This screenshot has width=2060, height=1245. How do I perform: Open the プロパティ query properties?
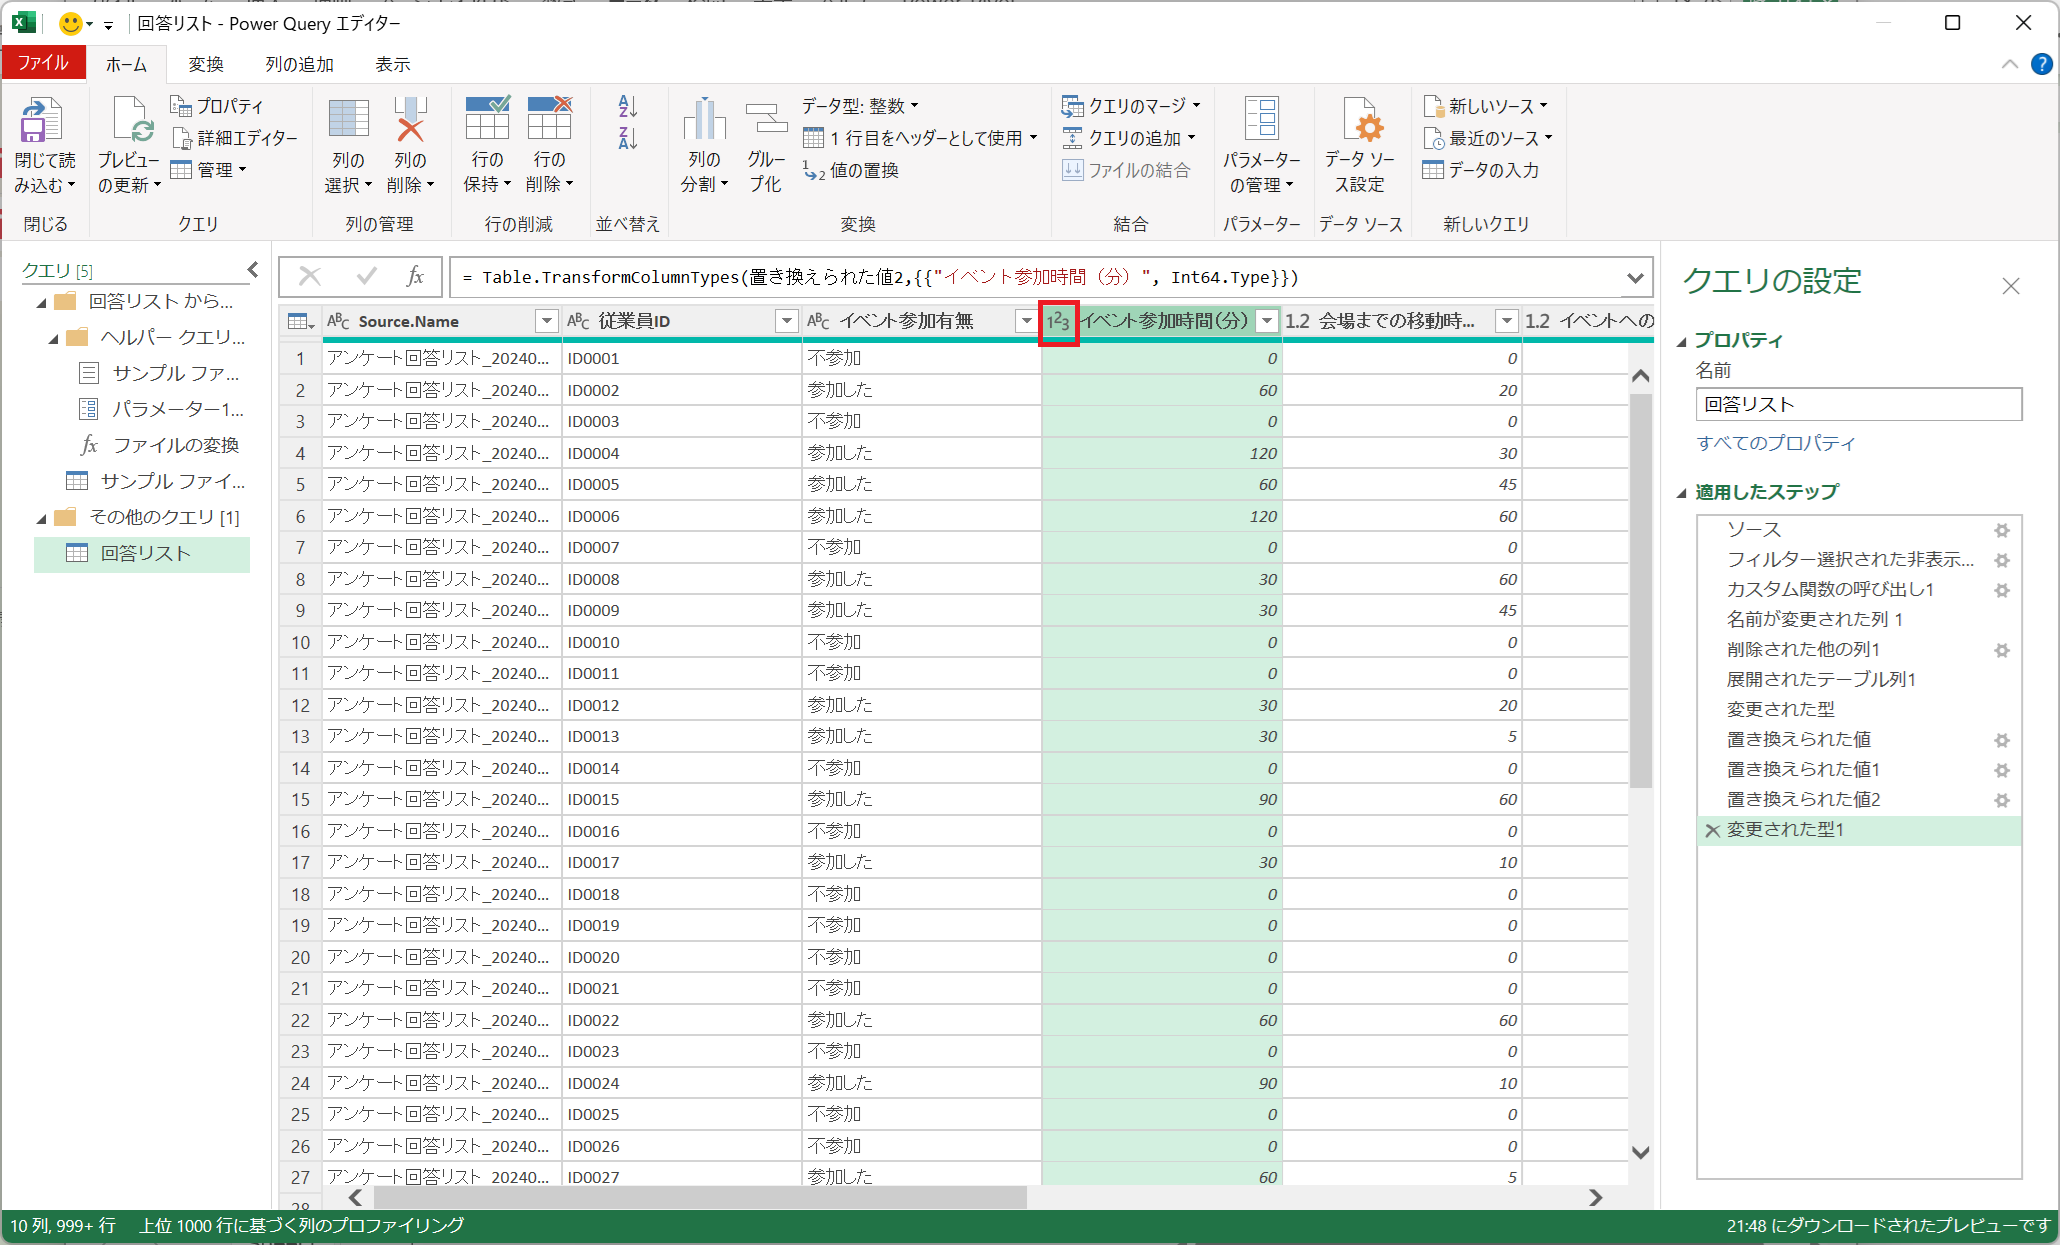217,106
